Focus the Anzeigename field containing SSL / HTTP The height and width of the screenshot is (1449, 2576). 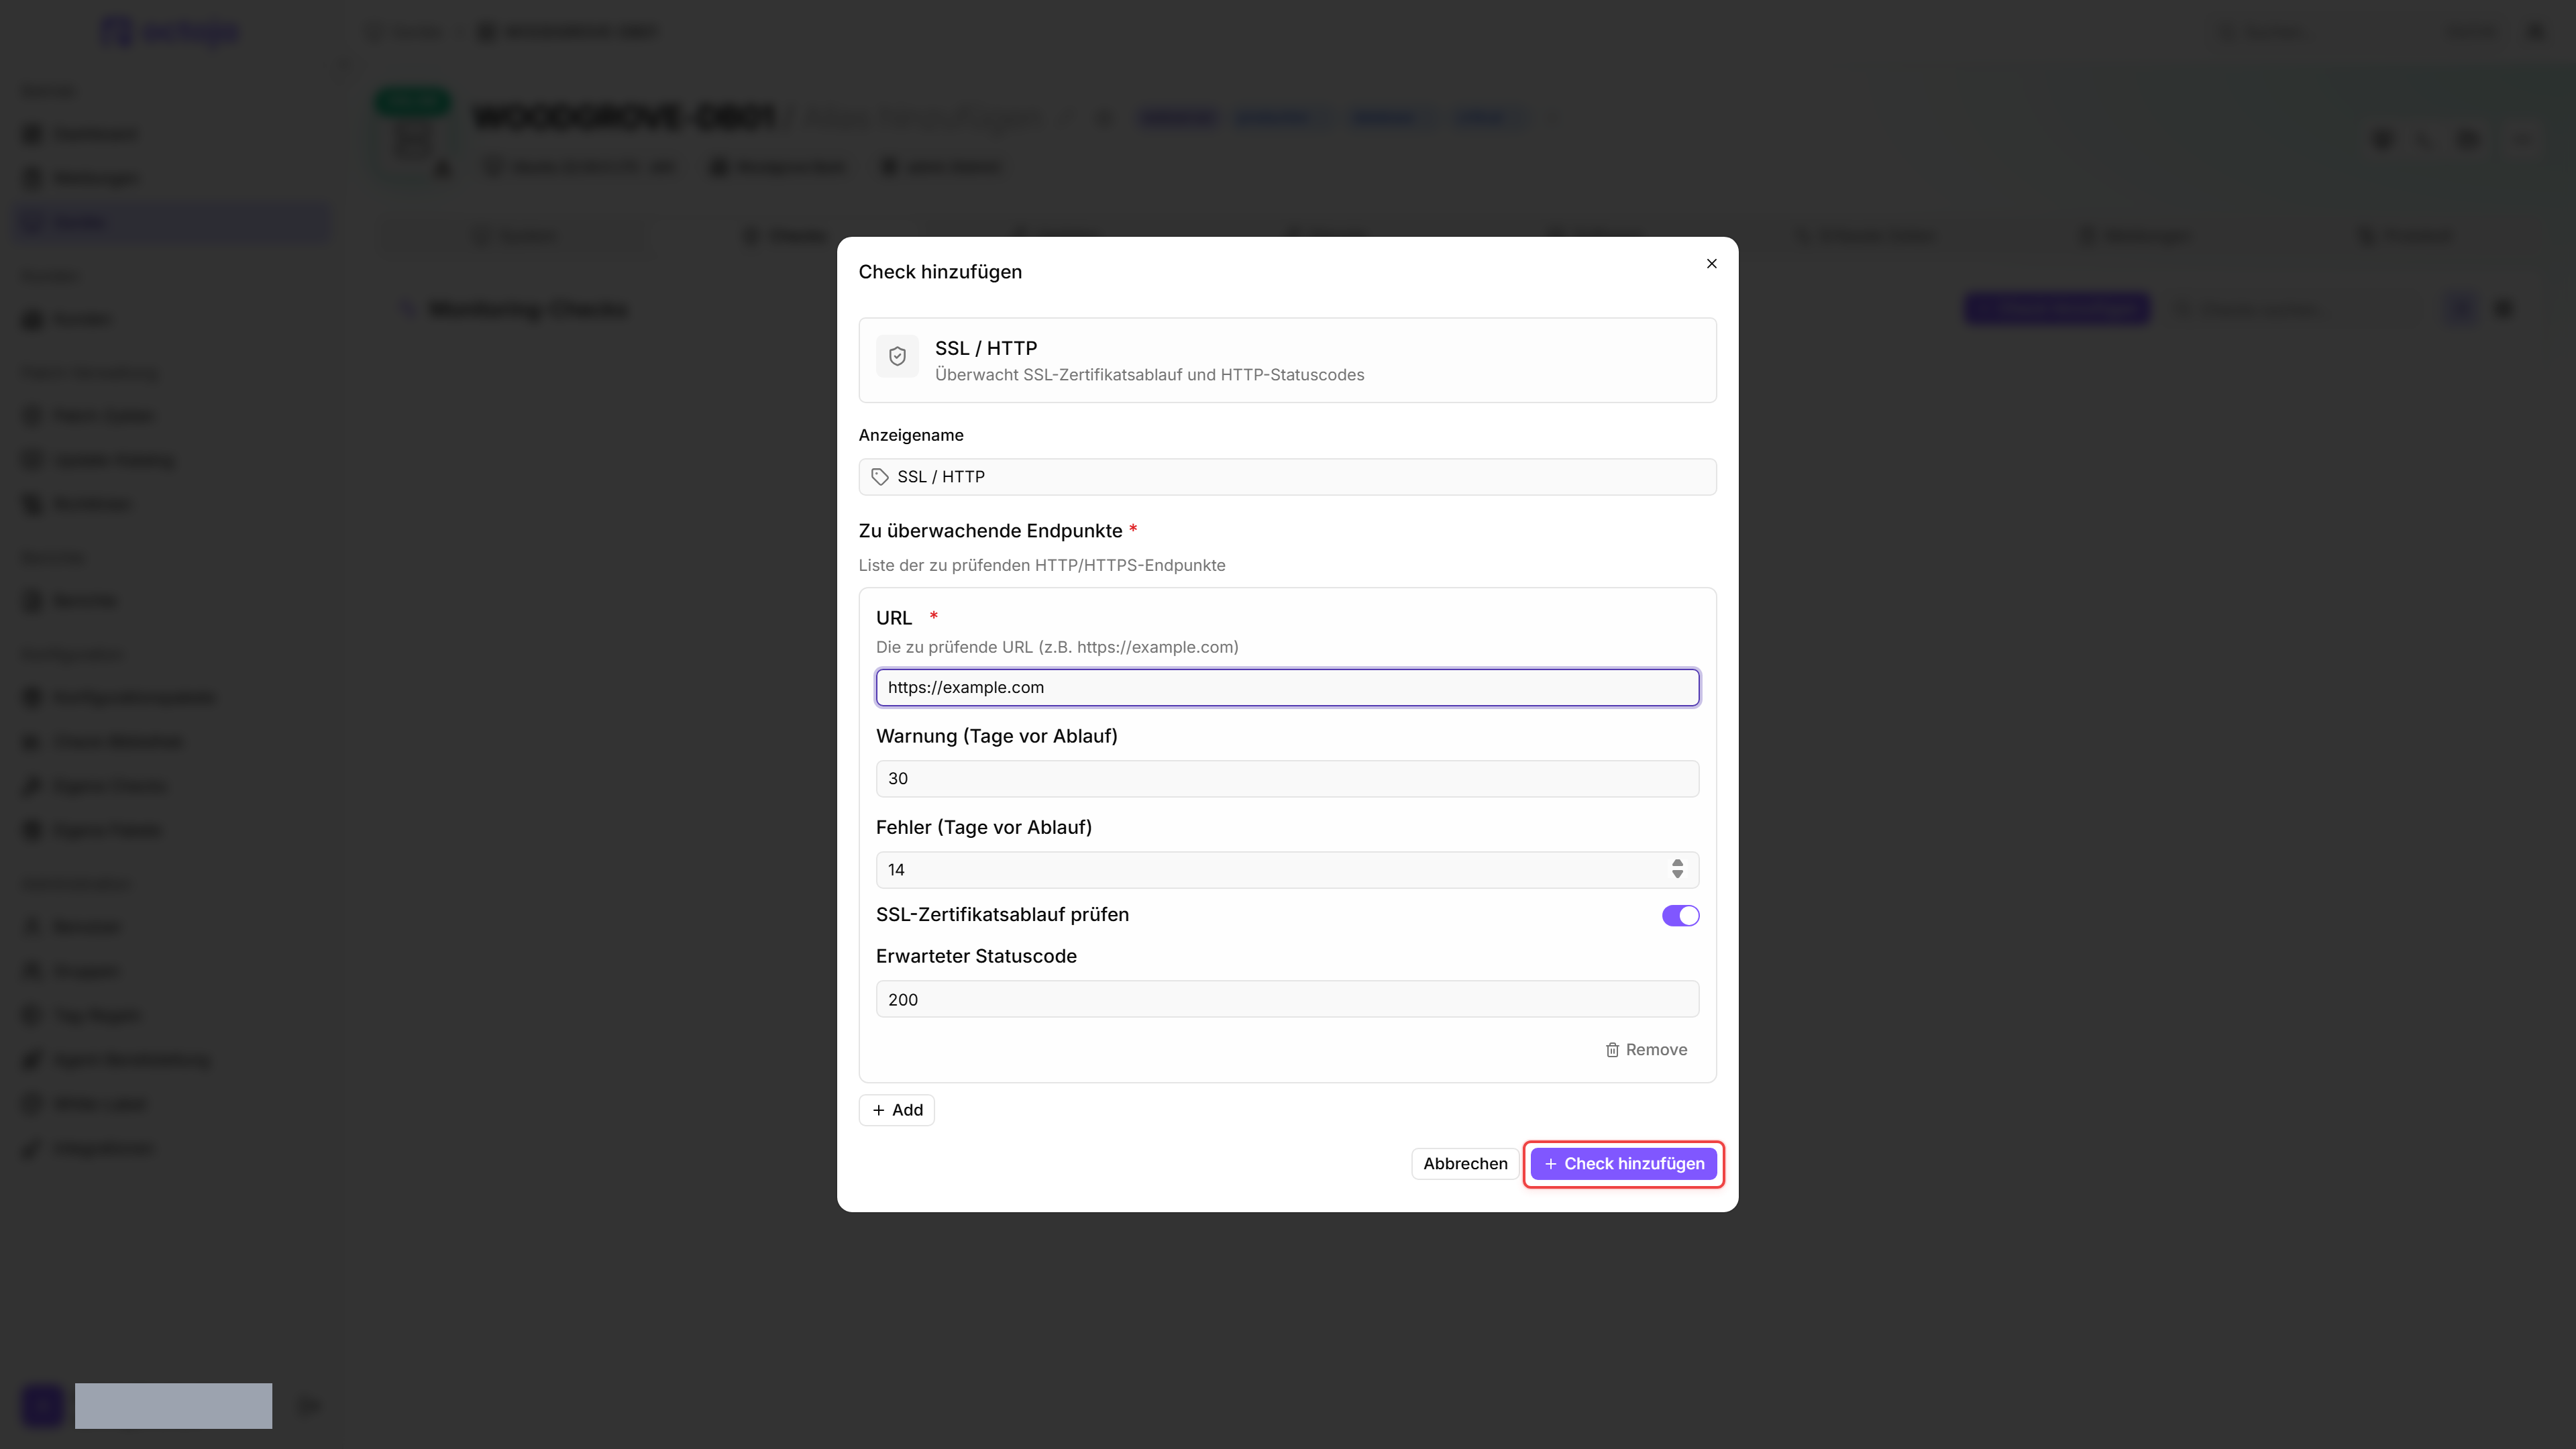point(1287,477)
